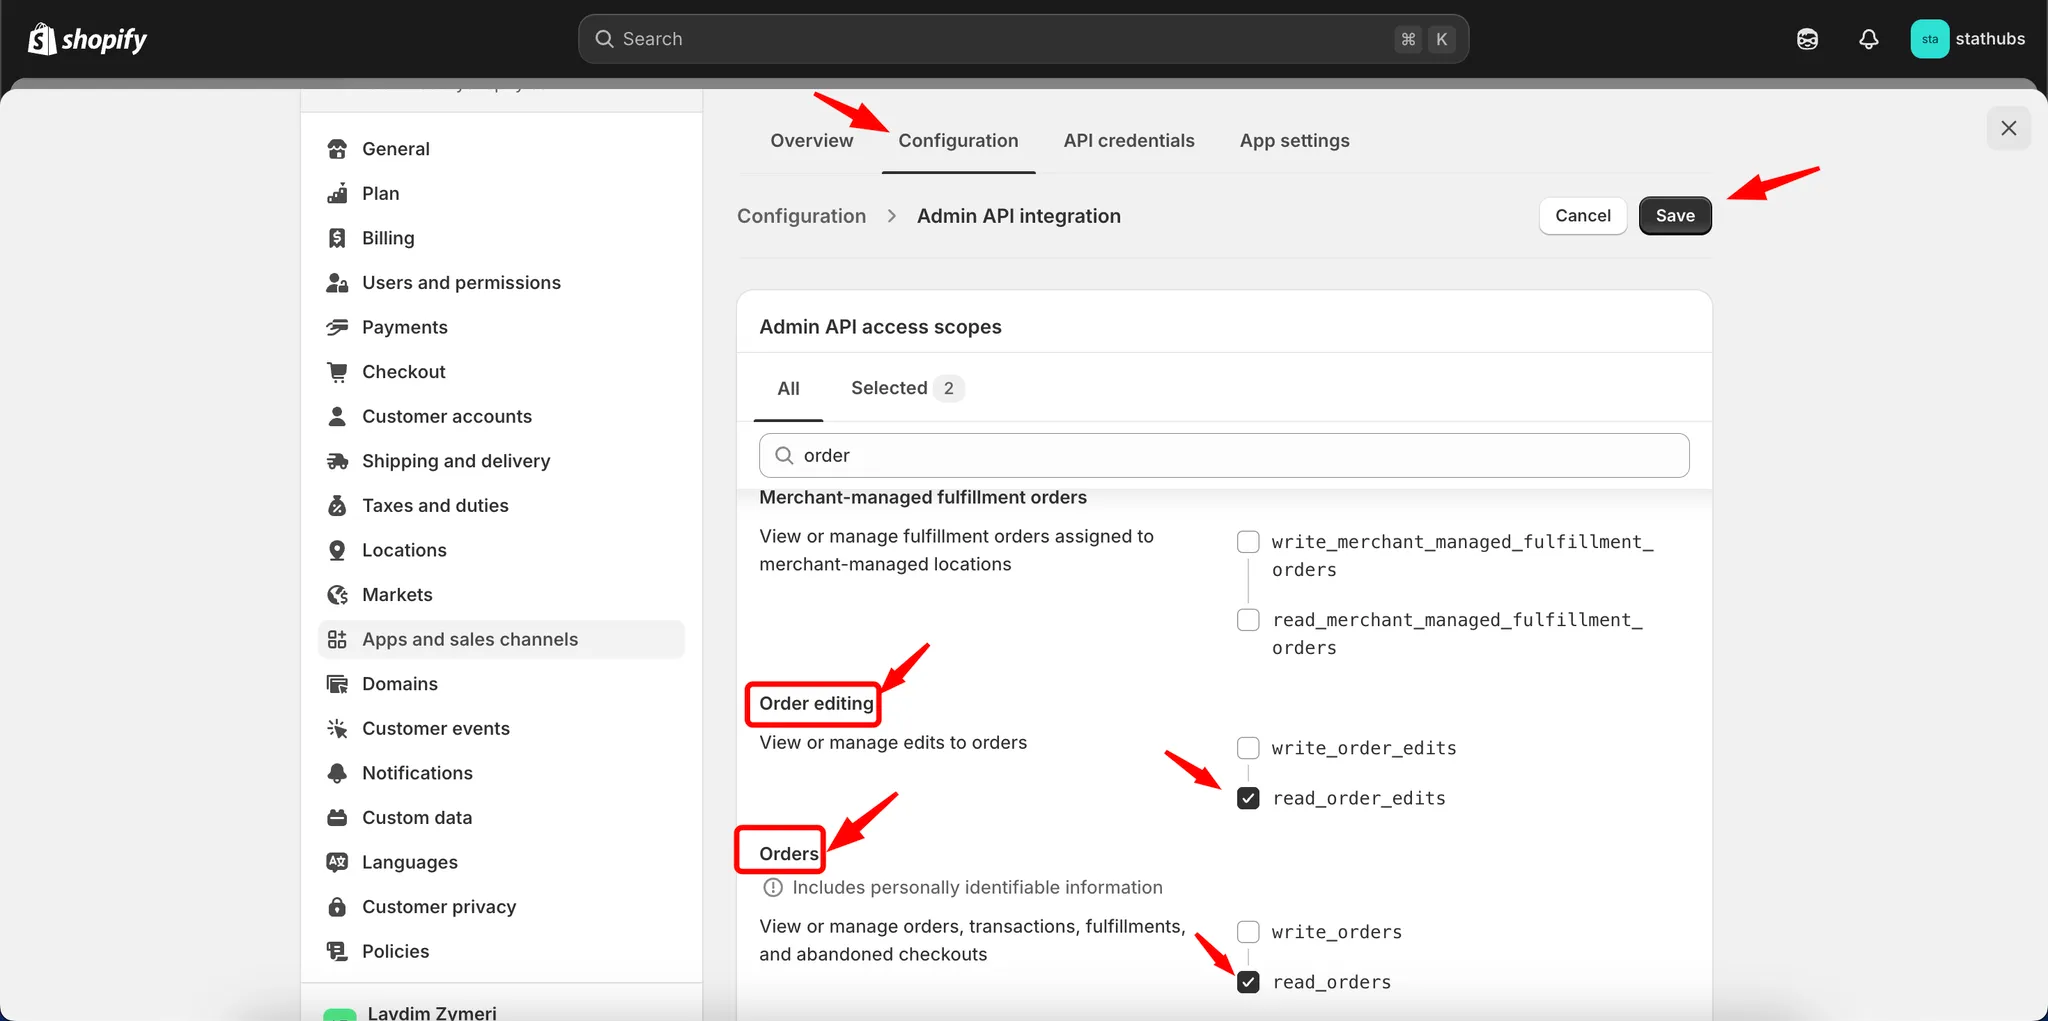Check the write_orders scope
This screenshot has height=1021, width=2048.
[1248, 932]
